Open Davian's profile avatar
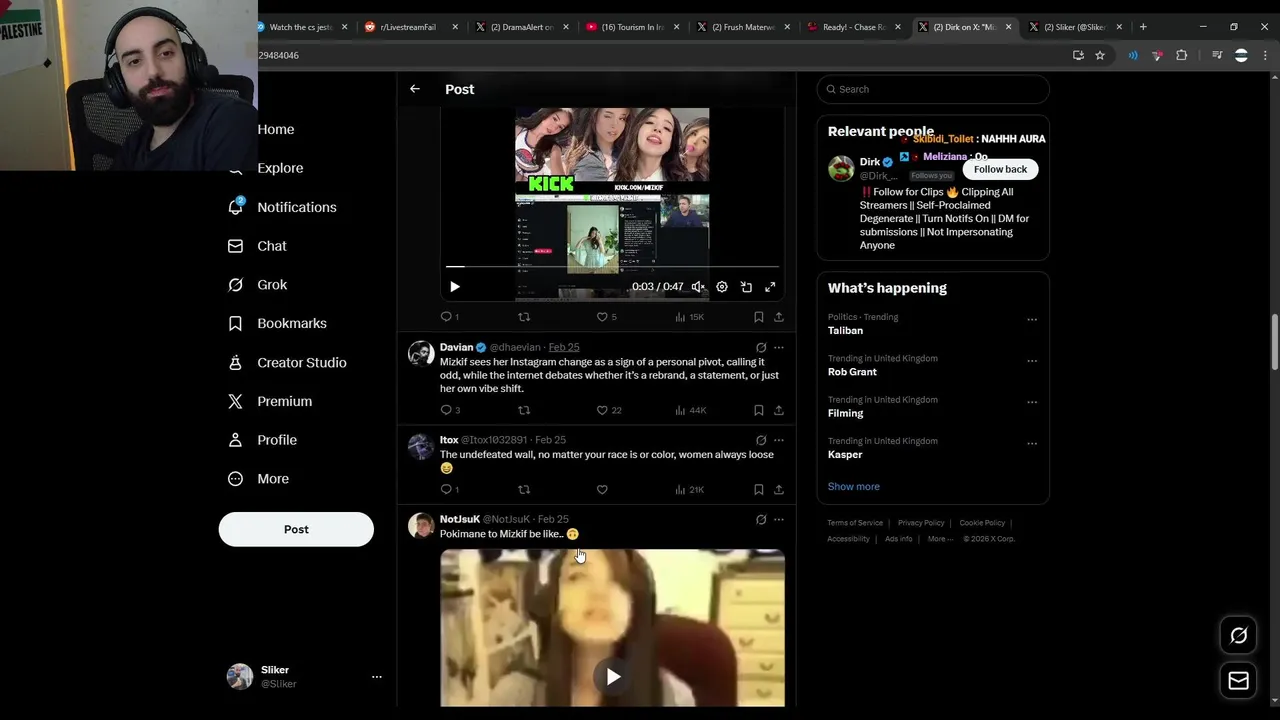Image resolution: width=1280 pixels, height=720 pixels. 421,353
